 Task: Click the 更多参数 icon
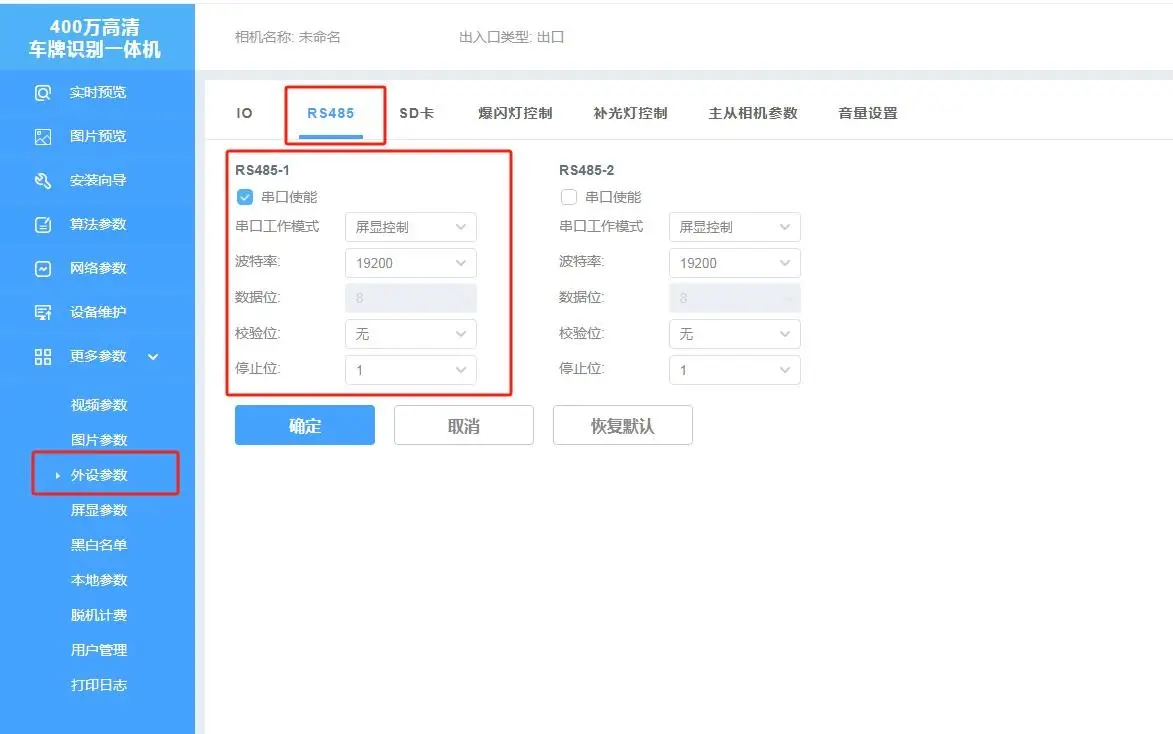[x=42, y=356]
